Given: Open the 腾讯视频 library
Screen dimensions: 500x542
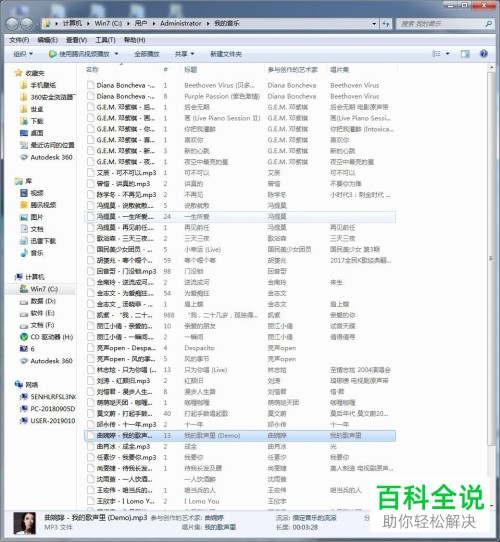Looking at the screenshot, I should pos(38,205).
